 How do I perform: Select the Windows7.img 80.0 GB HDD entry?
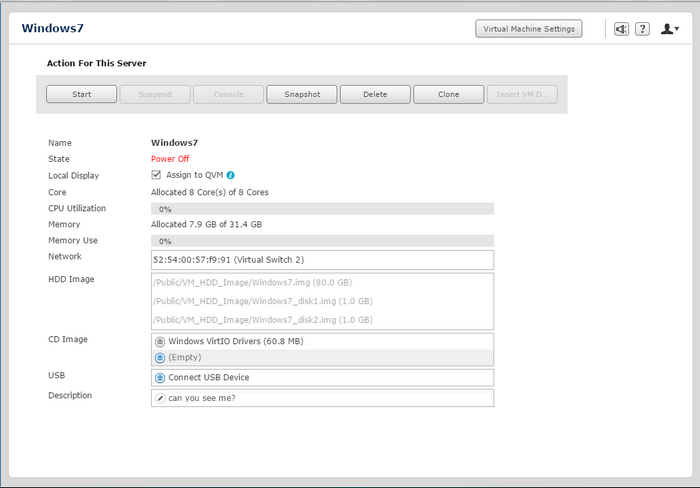(x=252, y=282)
